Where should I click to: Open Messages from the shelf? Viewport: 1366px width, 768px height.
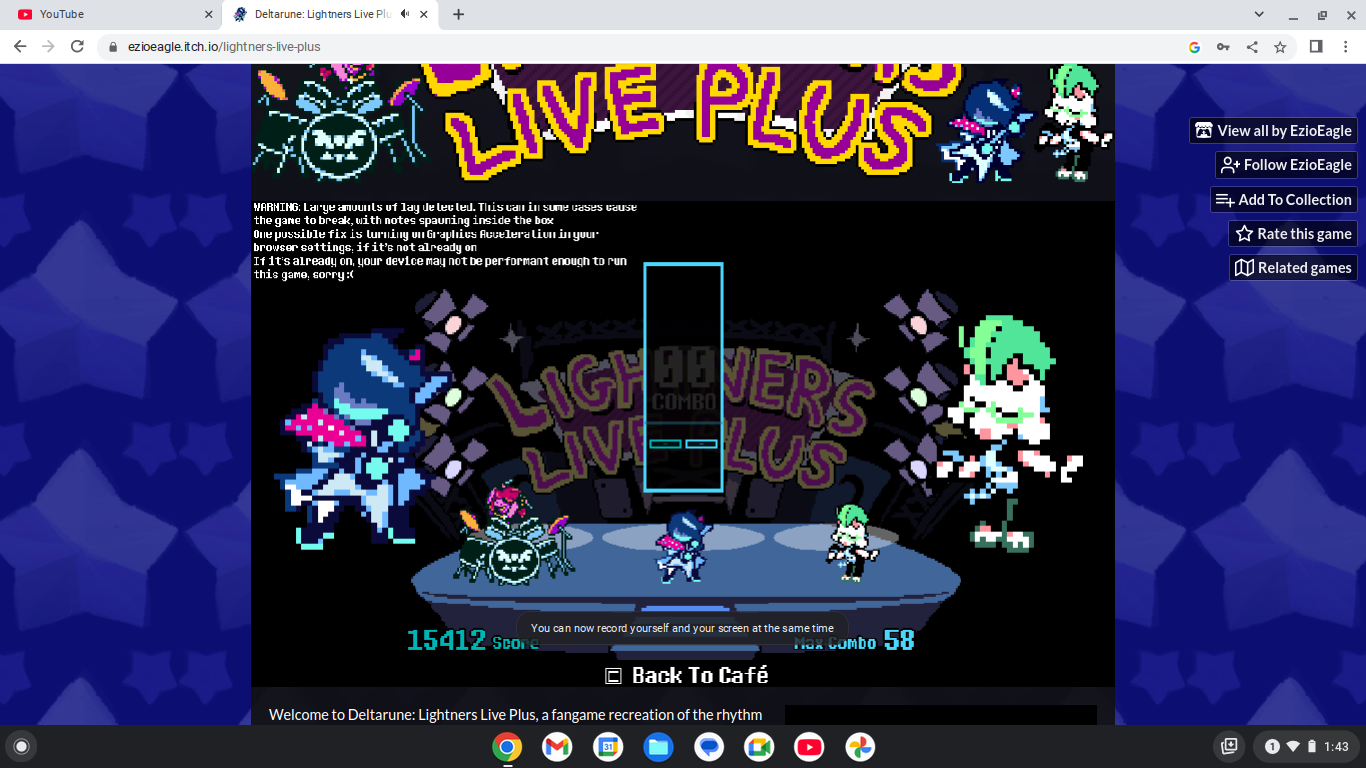tap(709, 747)
